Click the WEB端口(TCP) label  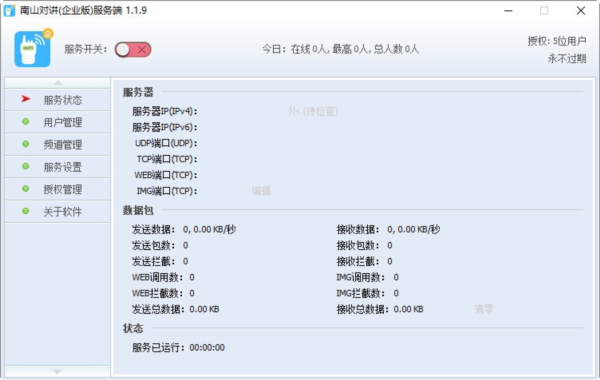(166, 175)
